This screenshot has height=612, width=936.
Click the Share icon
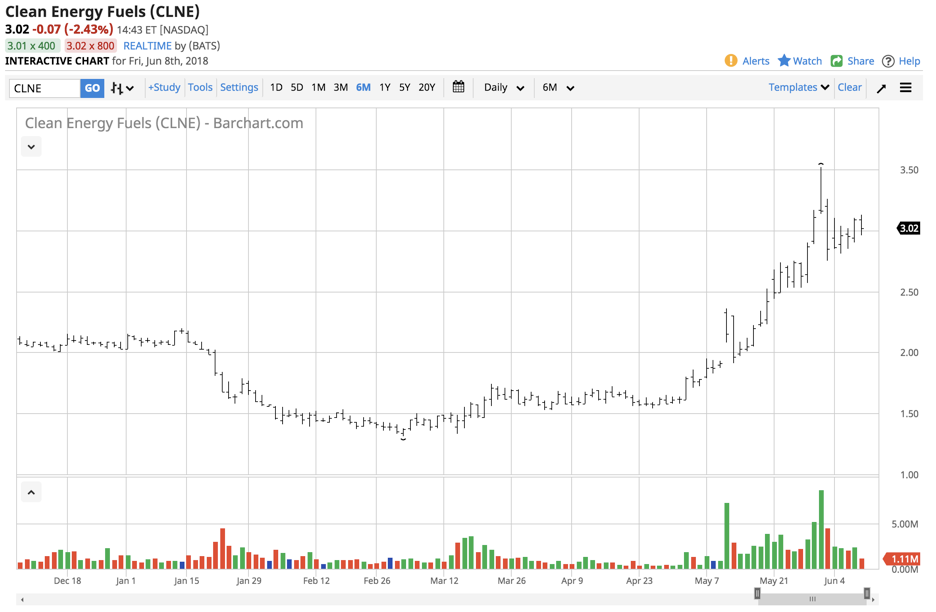(x=837, y=61)
